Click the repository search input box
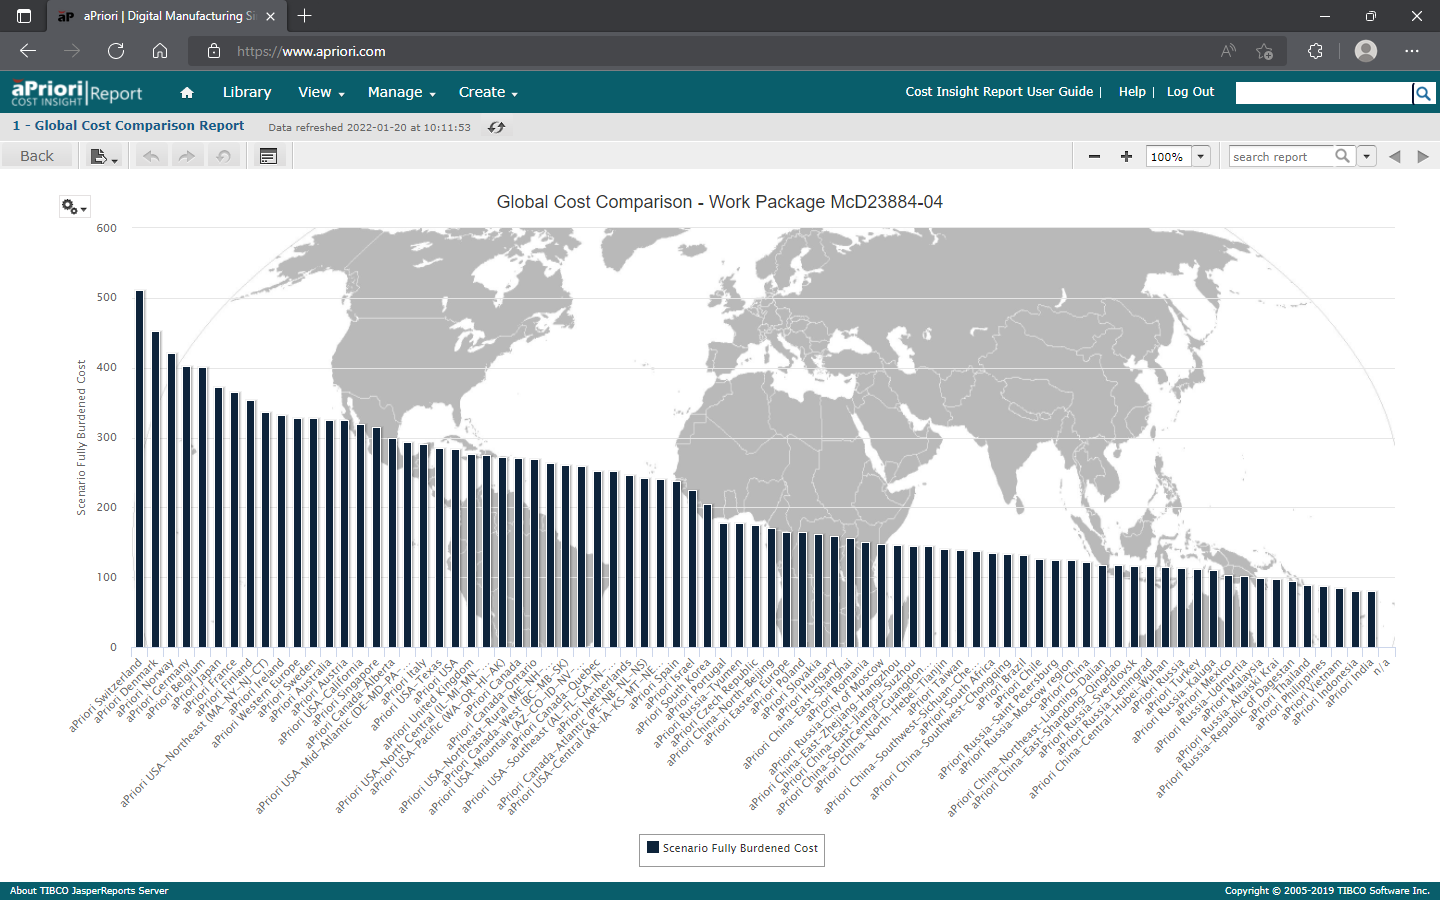The image size is (1440, 900). click(1323, 93)
